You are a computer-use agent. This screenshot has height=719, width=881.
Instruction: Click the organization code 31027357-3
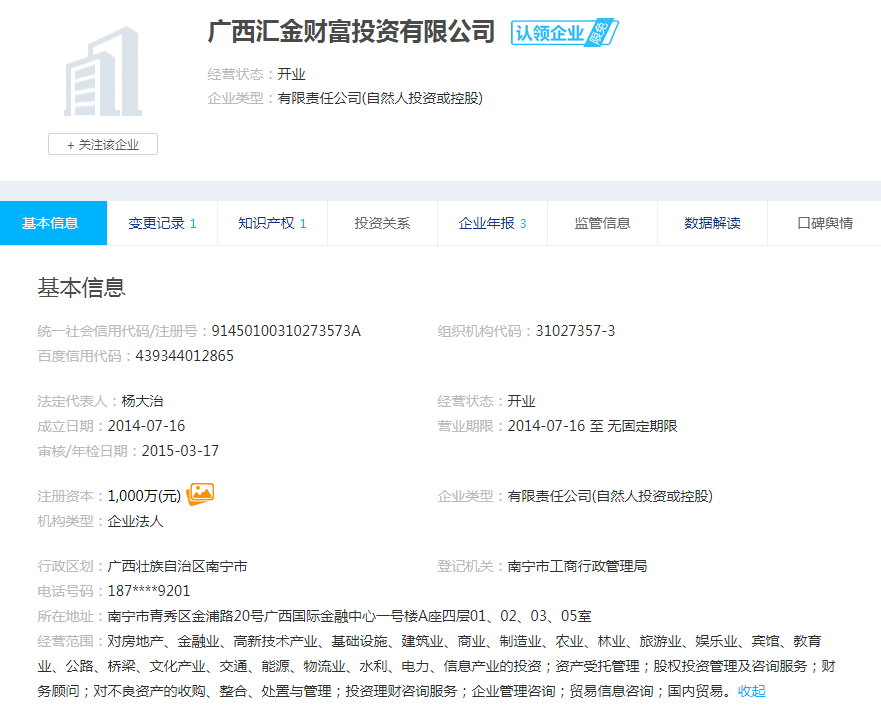pyautogui.click(x=575, y=331)
